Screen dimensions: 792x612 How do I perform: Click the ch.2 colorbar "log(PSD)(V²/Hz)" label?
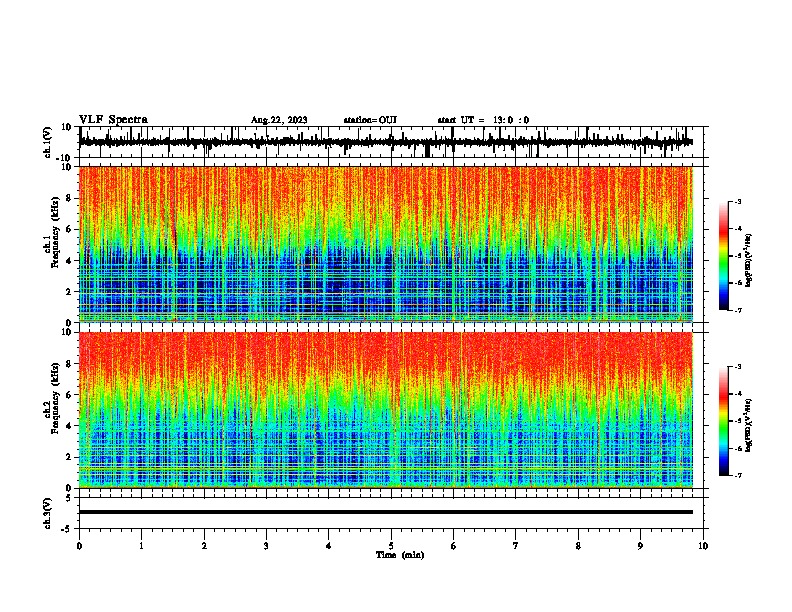pos(748,425)
